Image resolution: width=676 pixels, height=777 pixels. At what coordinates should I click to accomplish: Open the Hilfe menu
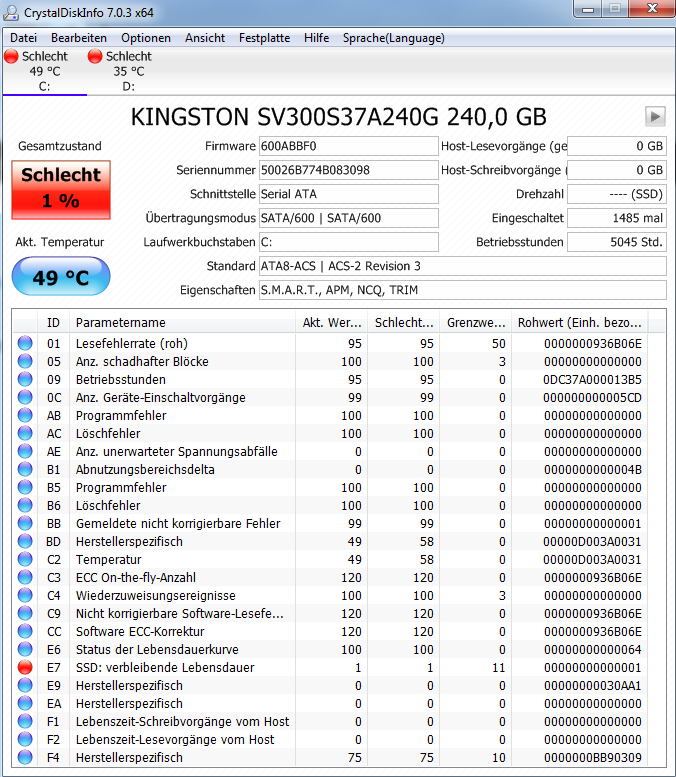(316, 38)
